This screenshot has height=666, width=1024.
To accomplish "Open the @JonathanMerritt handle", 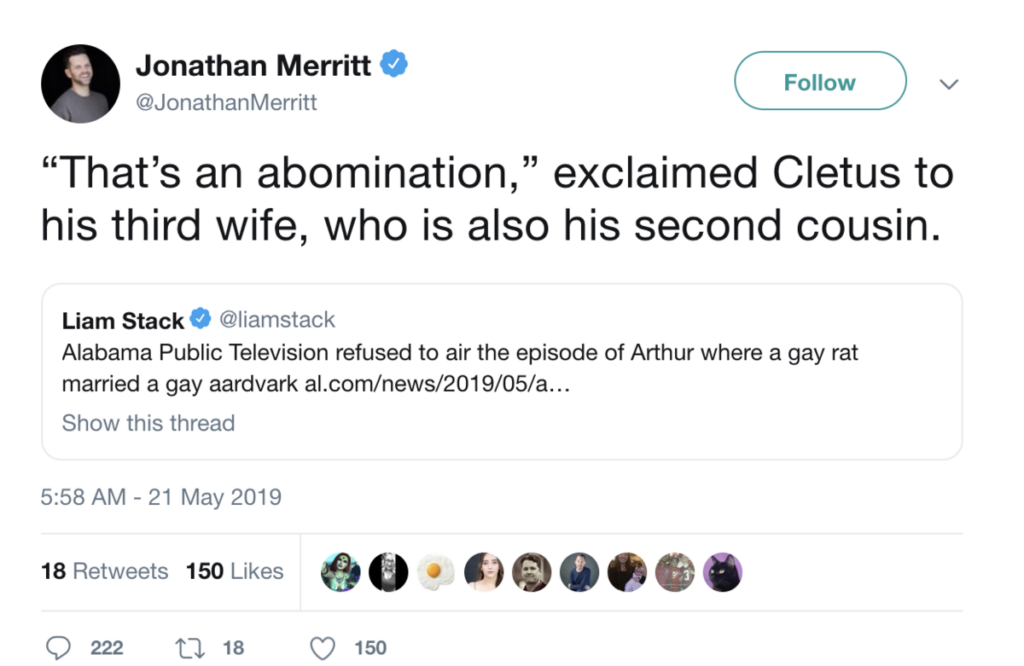I will (226, 103).
